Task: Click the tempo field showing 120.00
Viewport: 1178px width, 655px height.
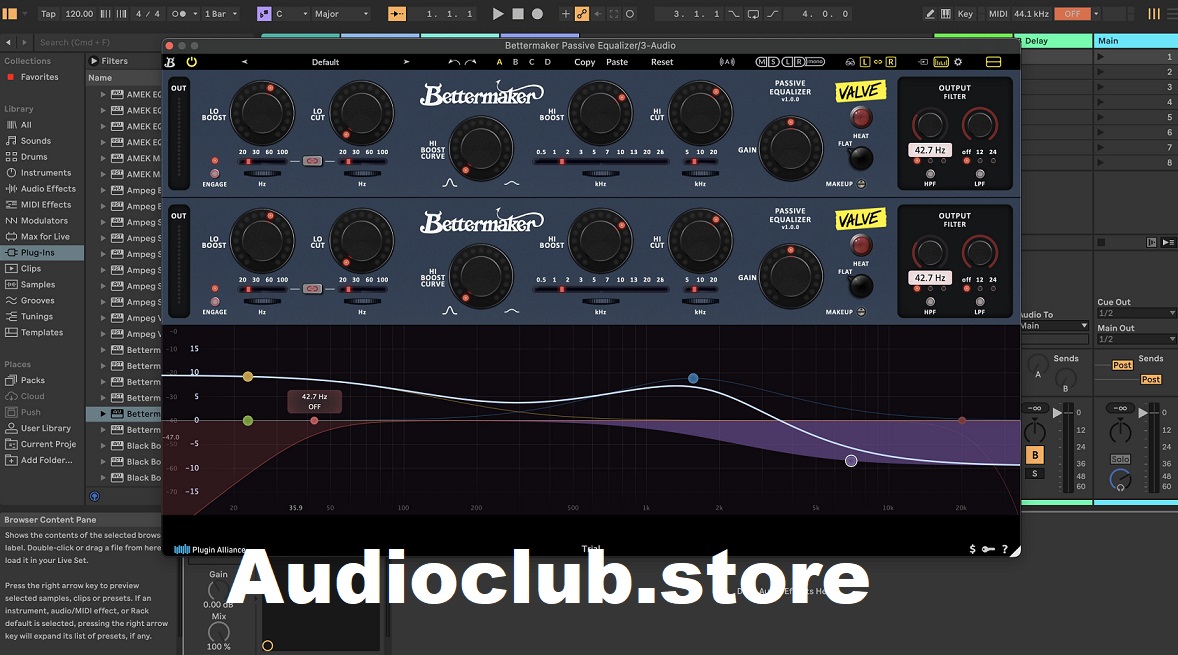Action: coord(79,14)
